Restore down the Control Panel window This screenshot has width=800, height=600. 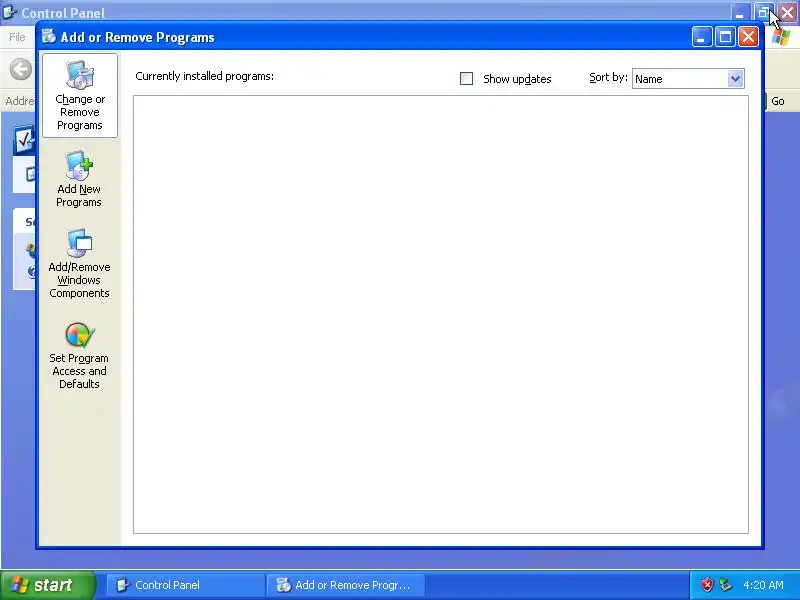point(764,12)
